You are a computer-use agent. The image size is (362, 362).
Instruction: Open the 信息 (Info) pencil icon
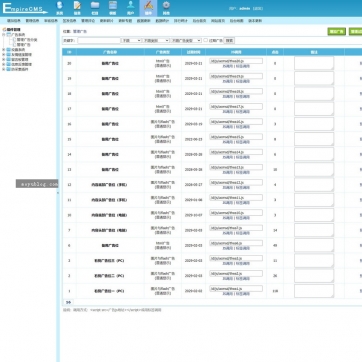(x=77, y=8)
